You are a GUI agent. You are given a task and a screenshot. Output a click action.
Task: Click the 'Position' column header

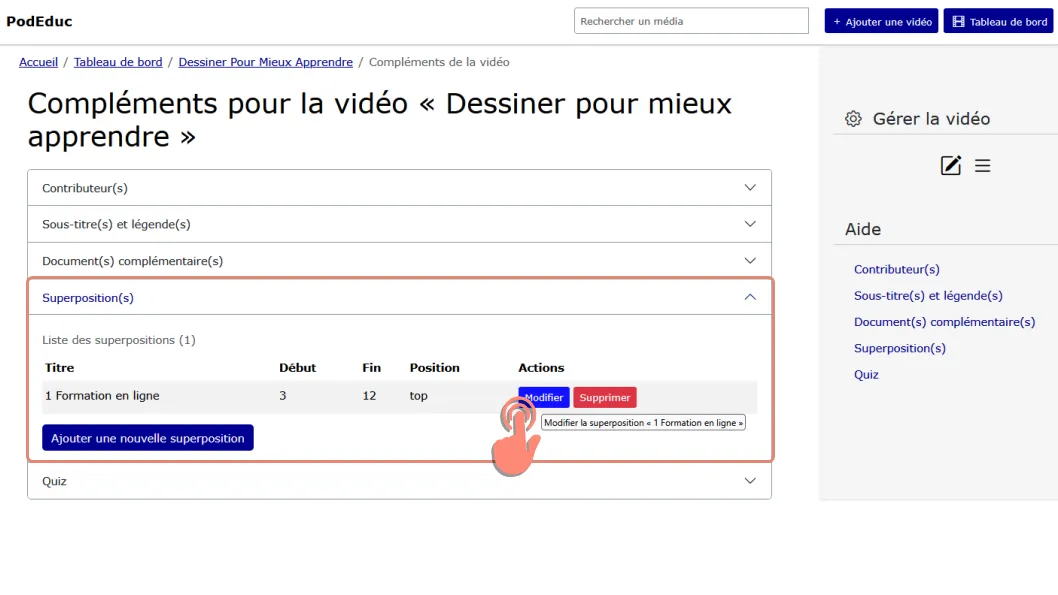click(435, 368)
